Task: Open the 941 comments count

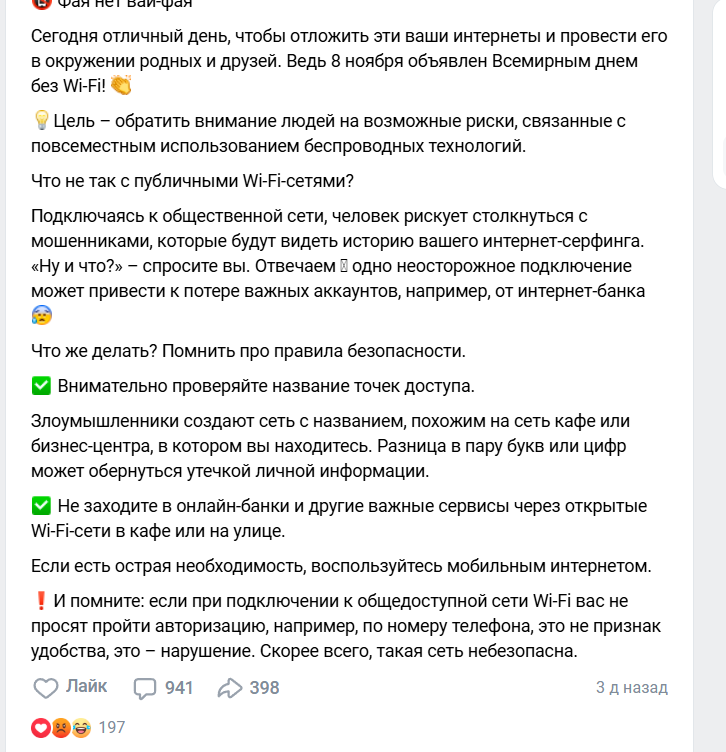Action: (x=179, y=688)
